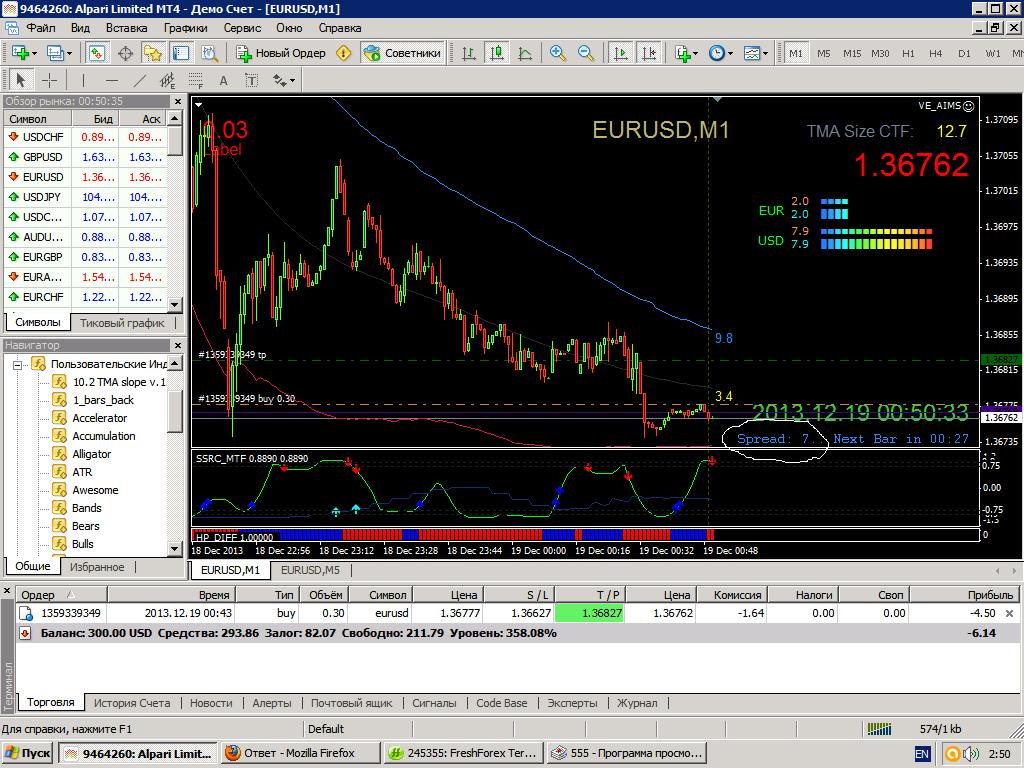
Task: Open the История Счета terminal tab
Action: tap(132, 703)
